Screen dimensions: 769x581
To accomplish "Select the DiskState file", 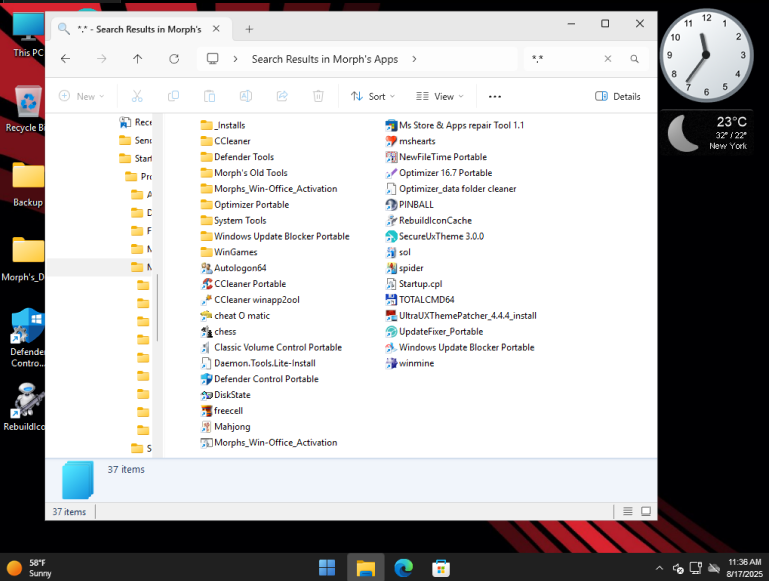I will tap(226, 395).
